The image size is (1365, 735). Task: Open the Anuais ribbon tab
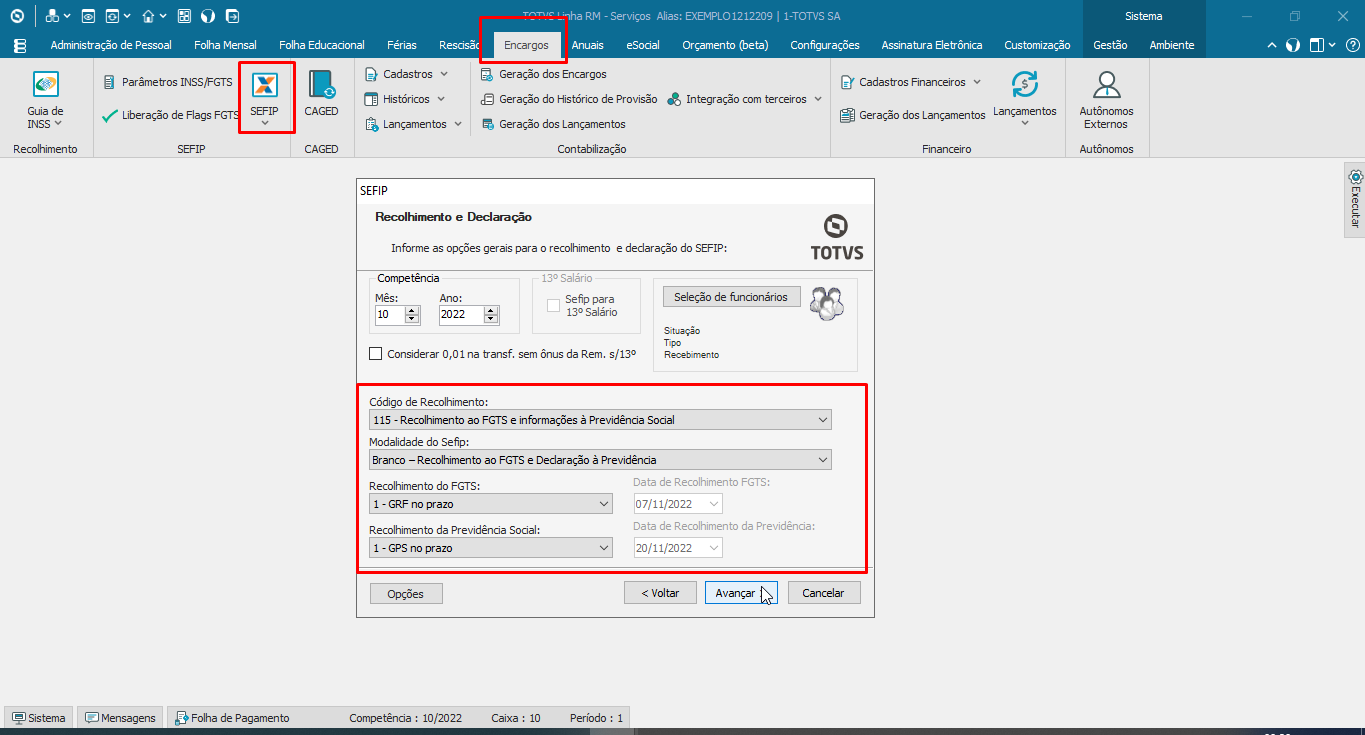587,45
